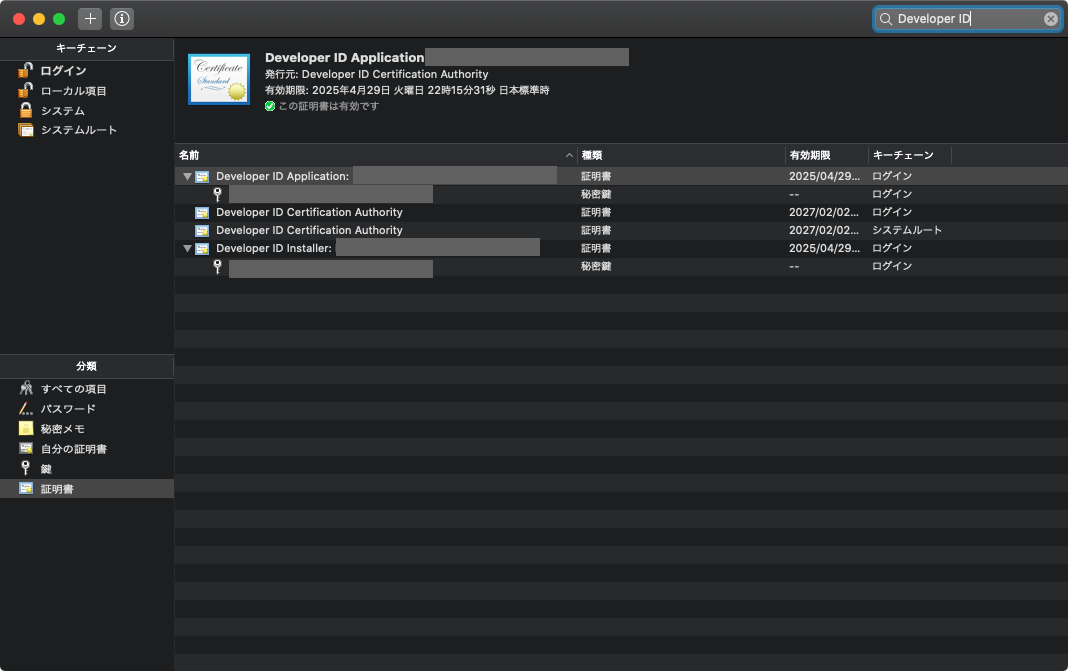Click the システム keychain lock icon
The width and height of the screenshot is (1068, 671).
pos(26,111)
